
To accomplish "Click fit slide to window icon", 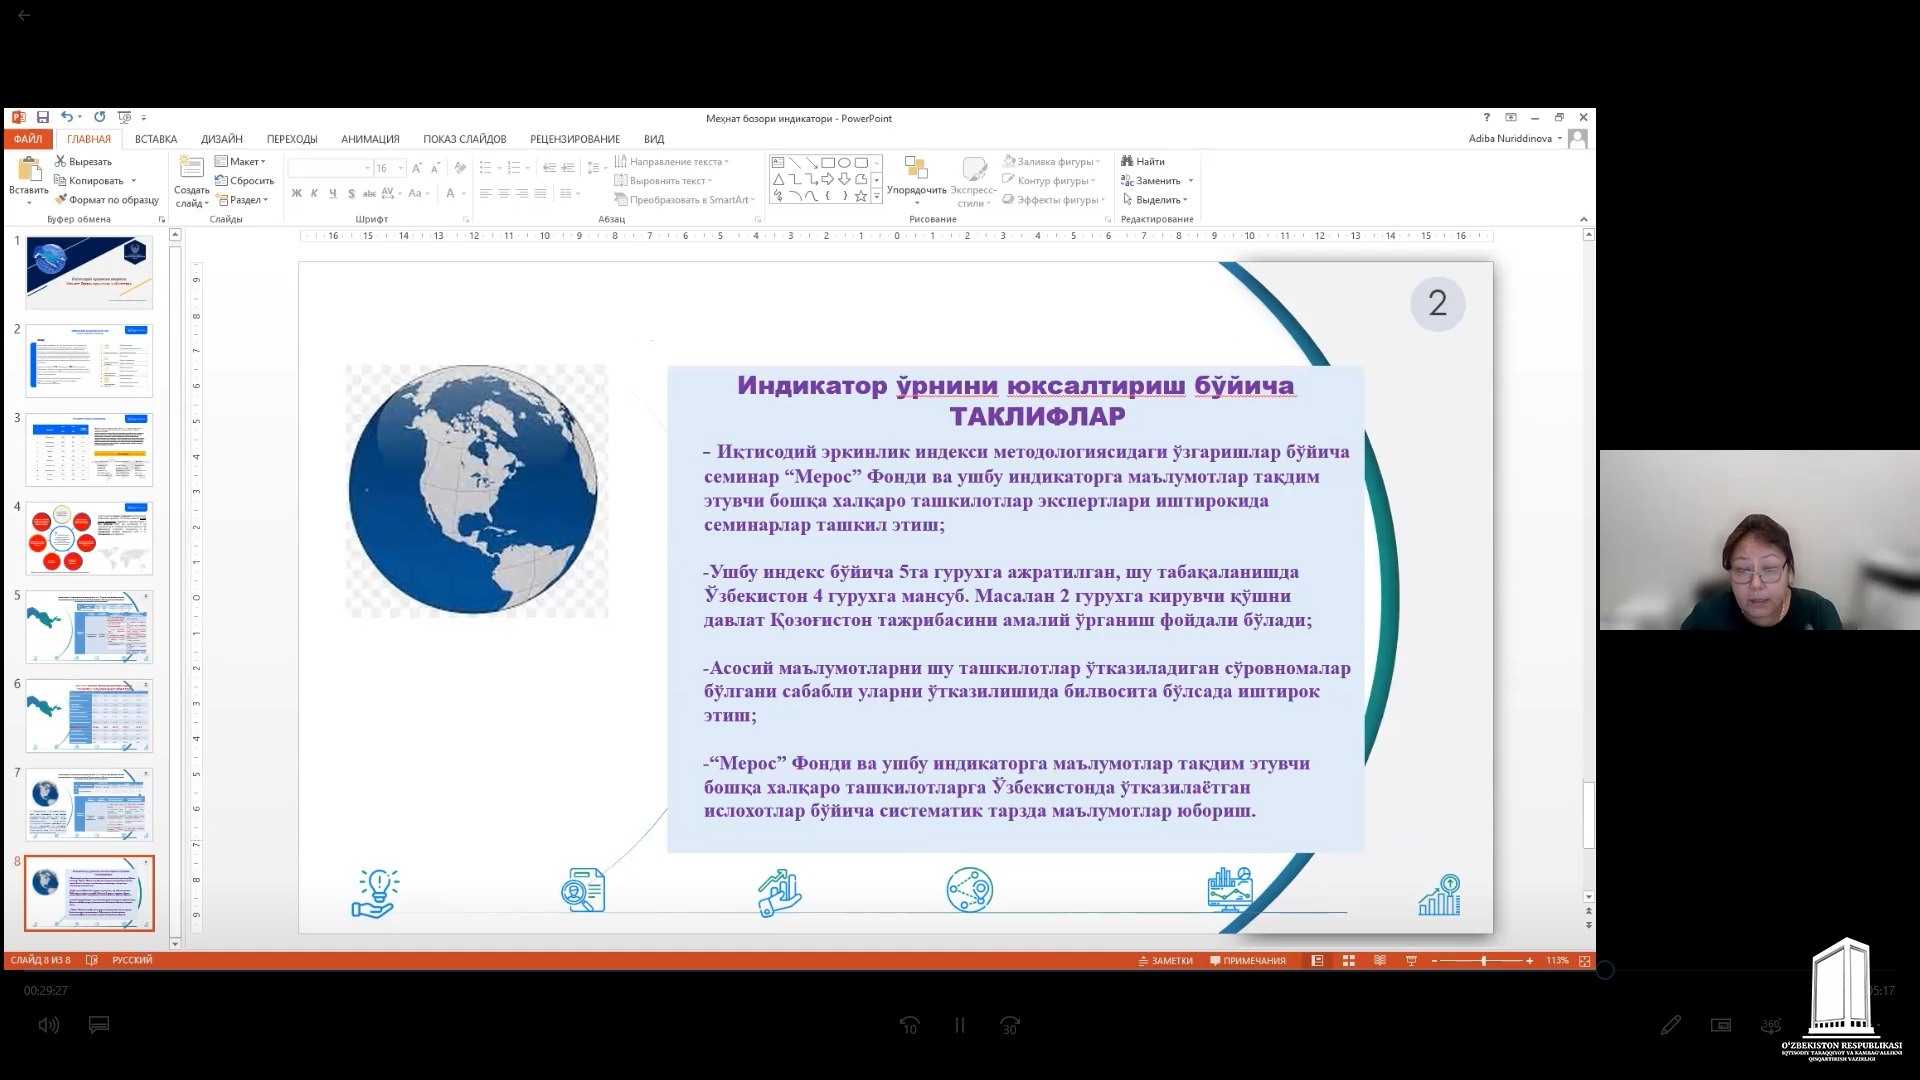I will (1584, 960).
